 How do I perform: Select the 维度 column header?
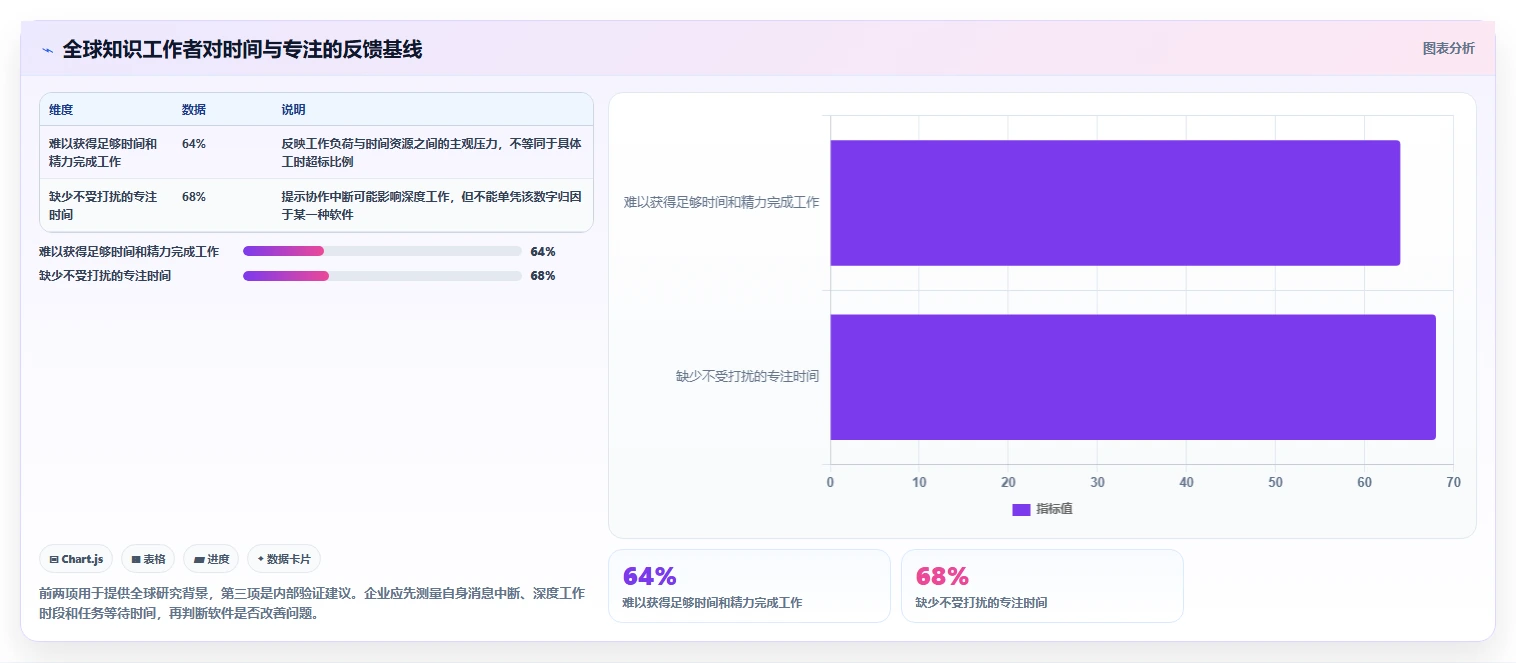tap(61, 110)
